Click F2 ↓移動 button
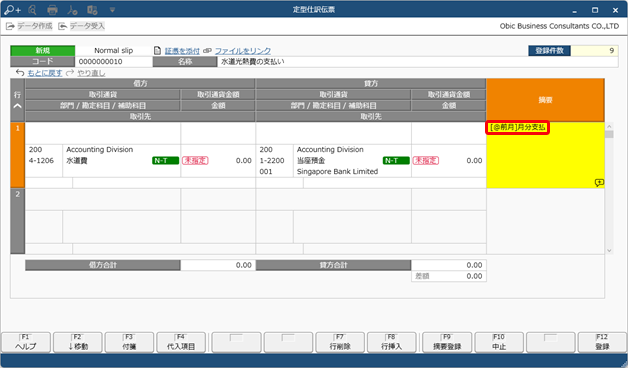The image size is (628, 368). pos(78,342)
